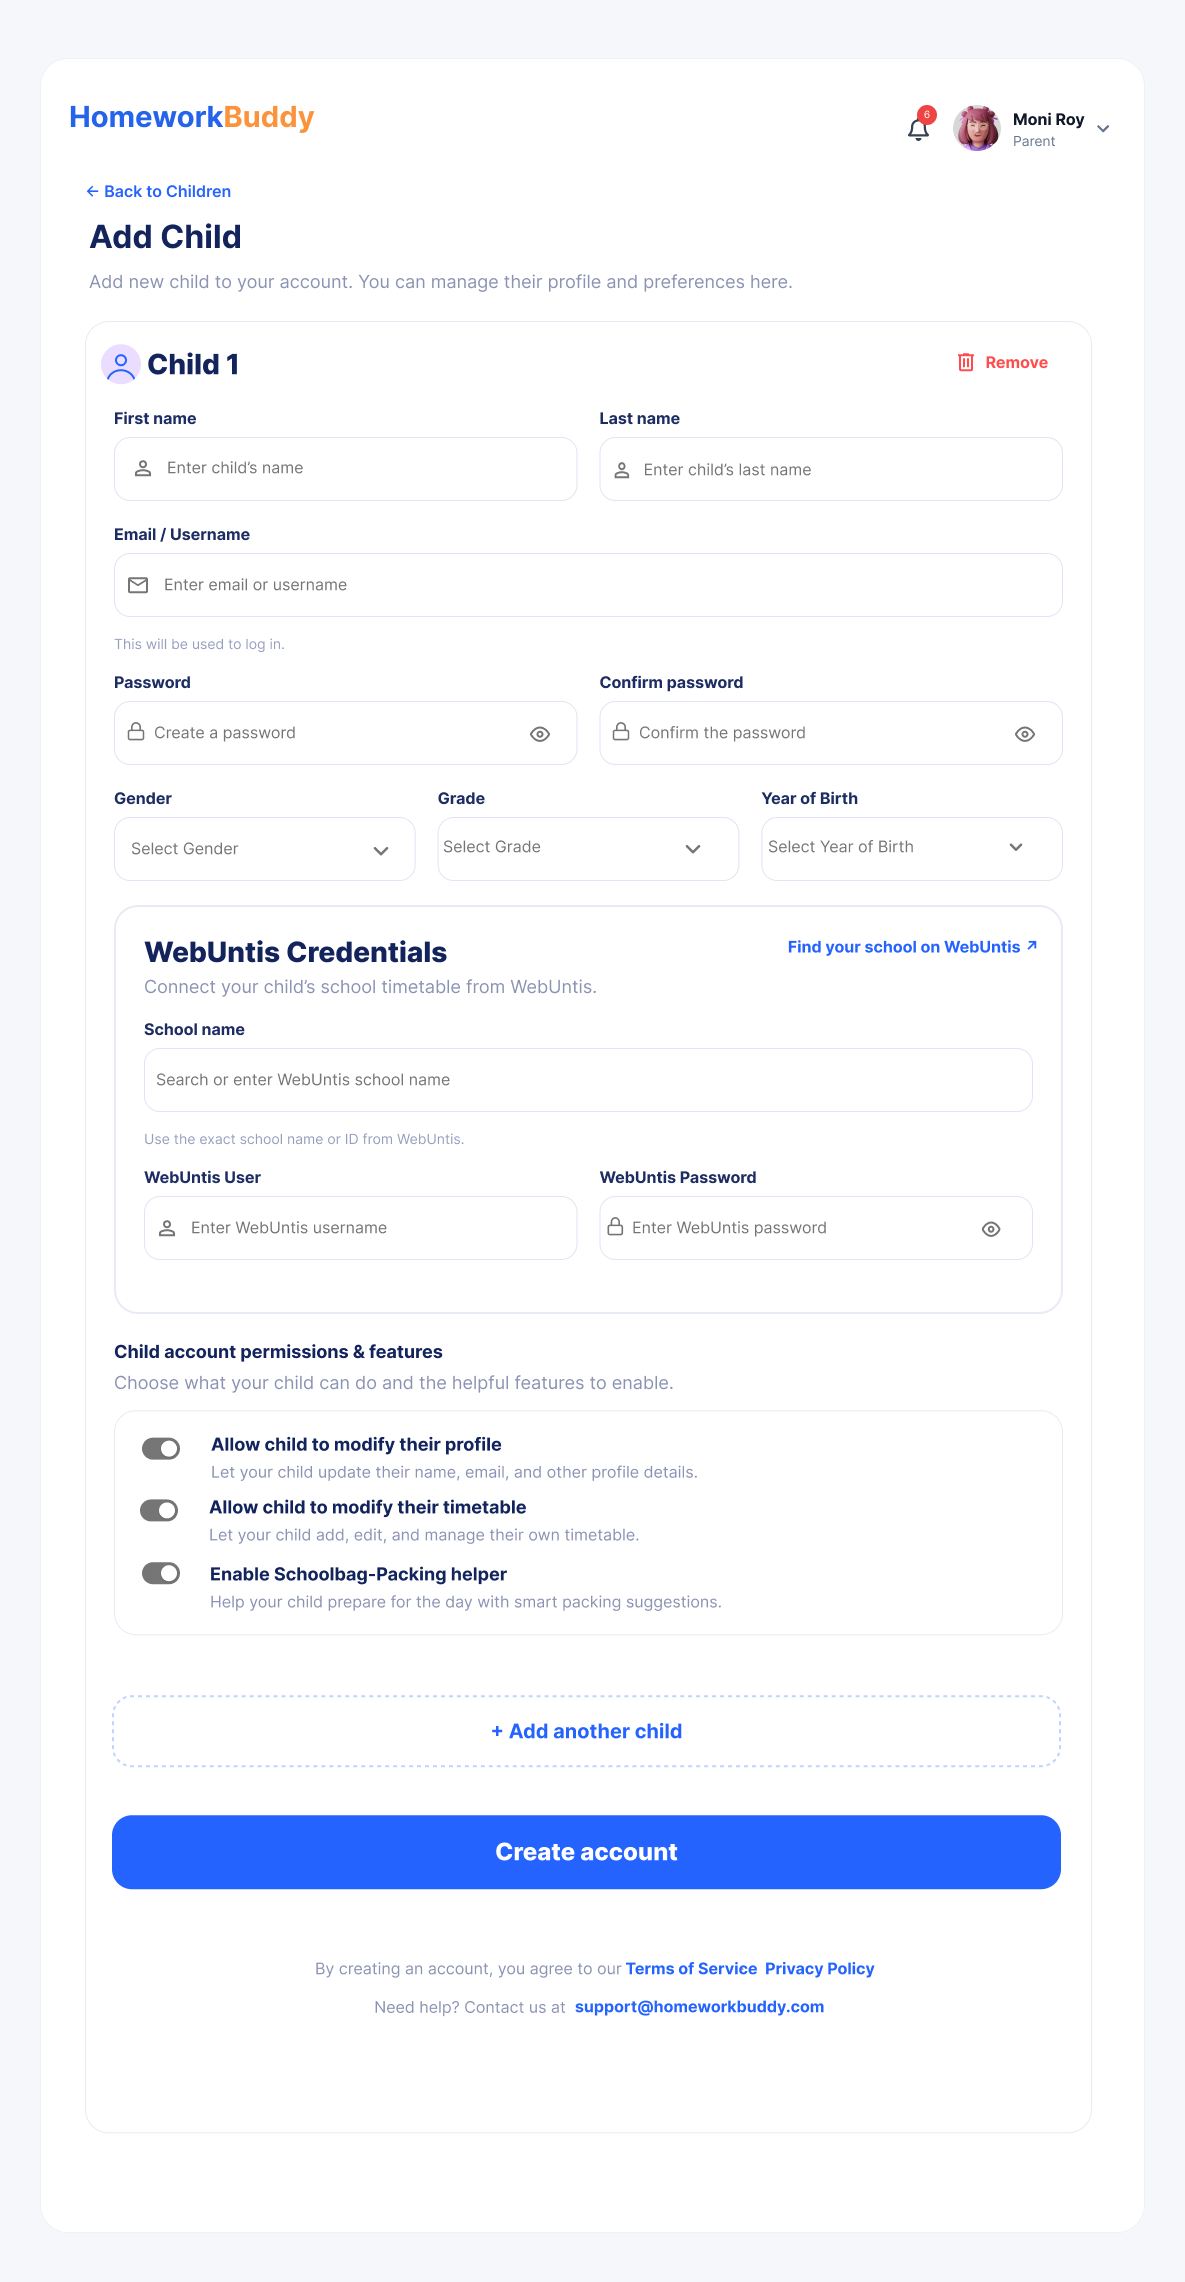Click the Remove trash icon for Child 1

click(965, 362)
